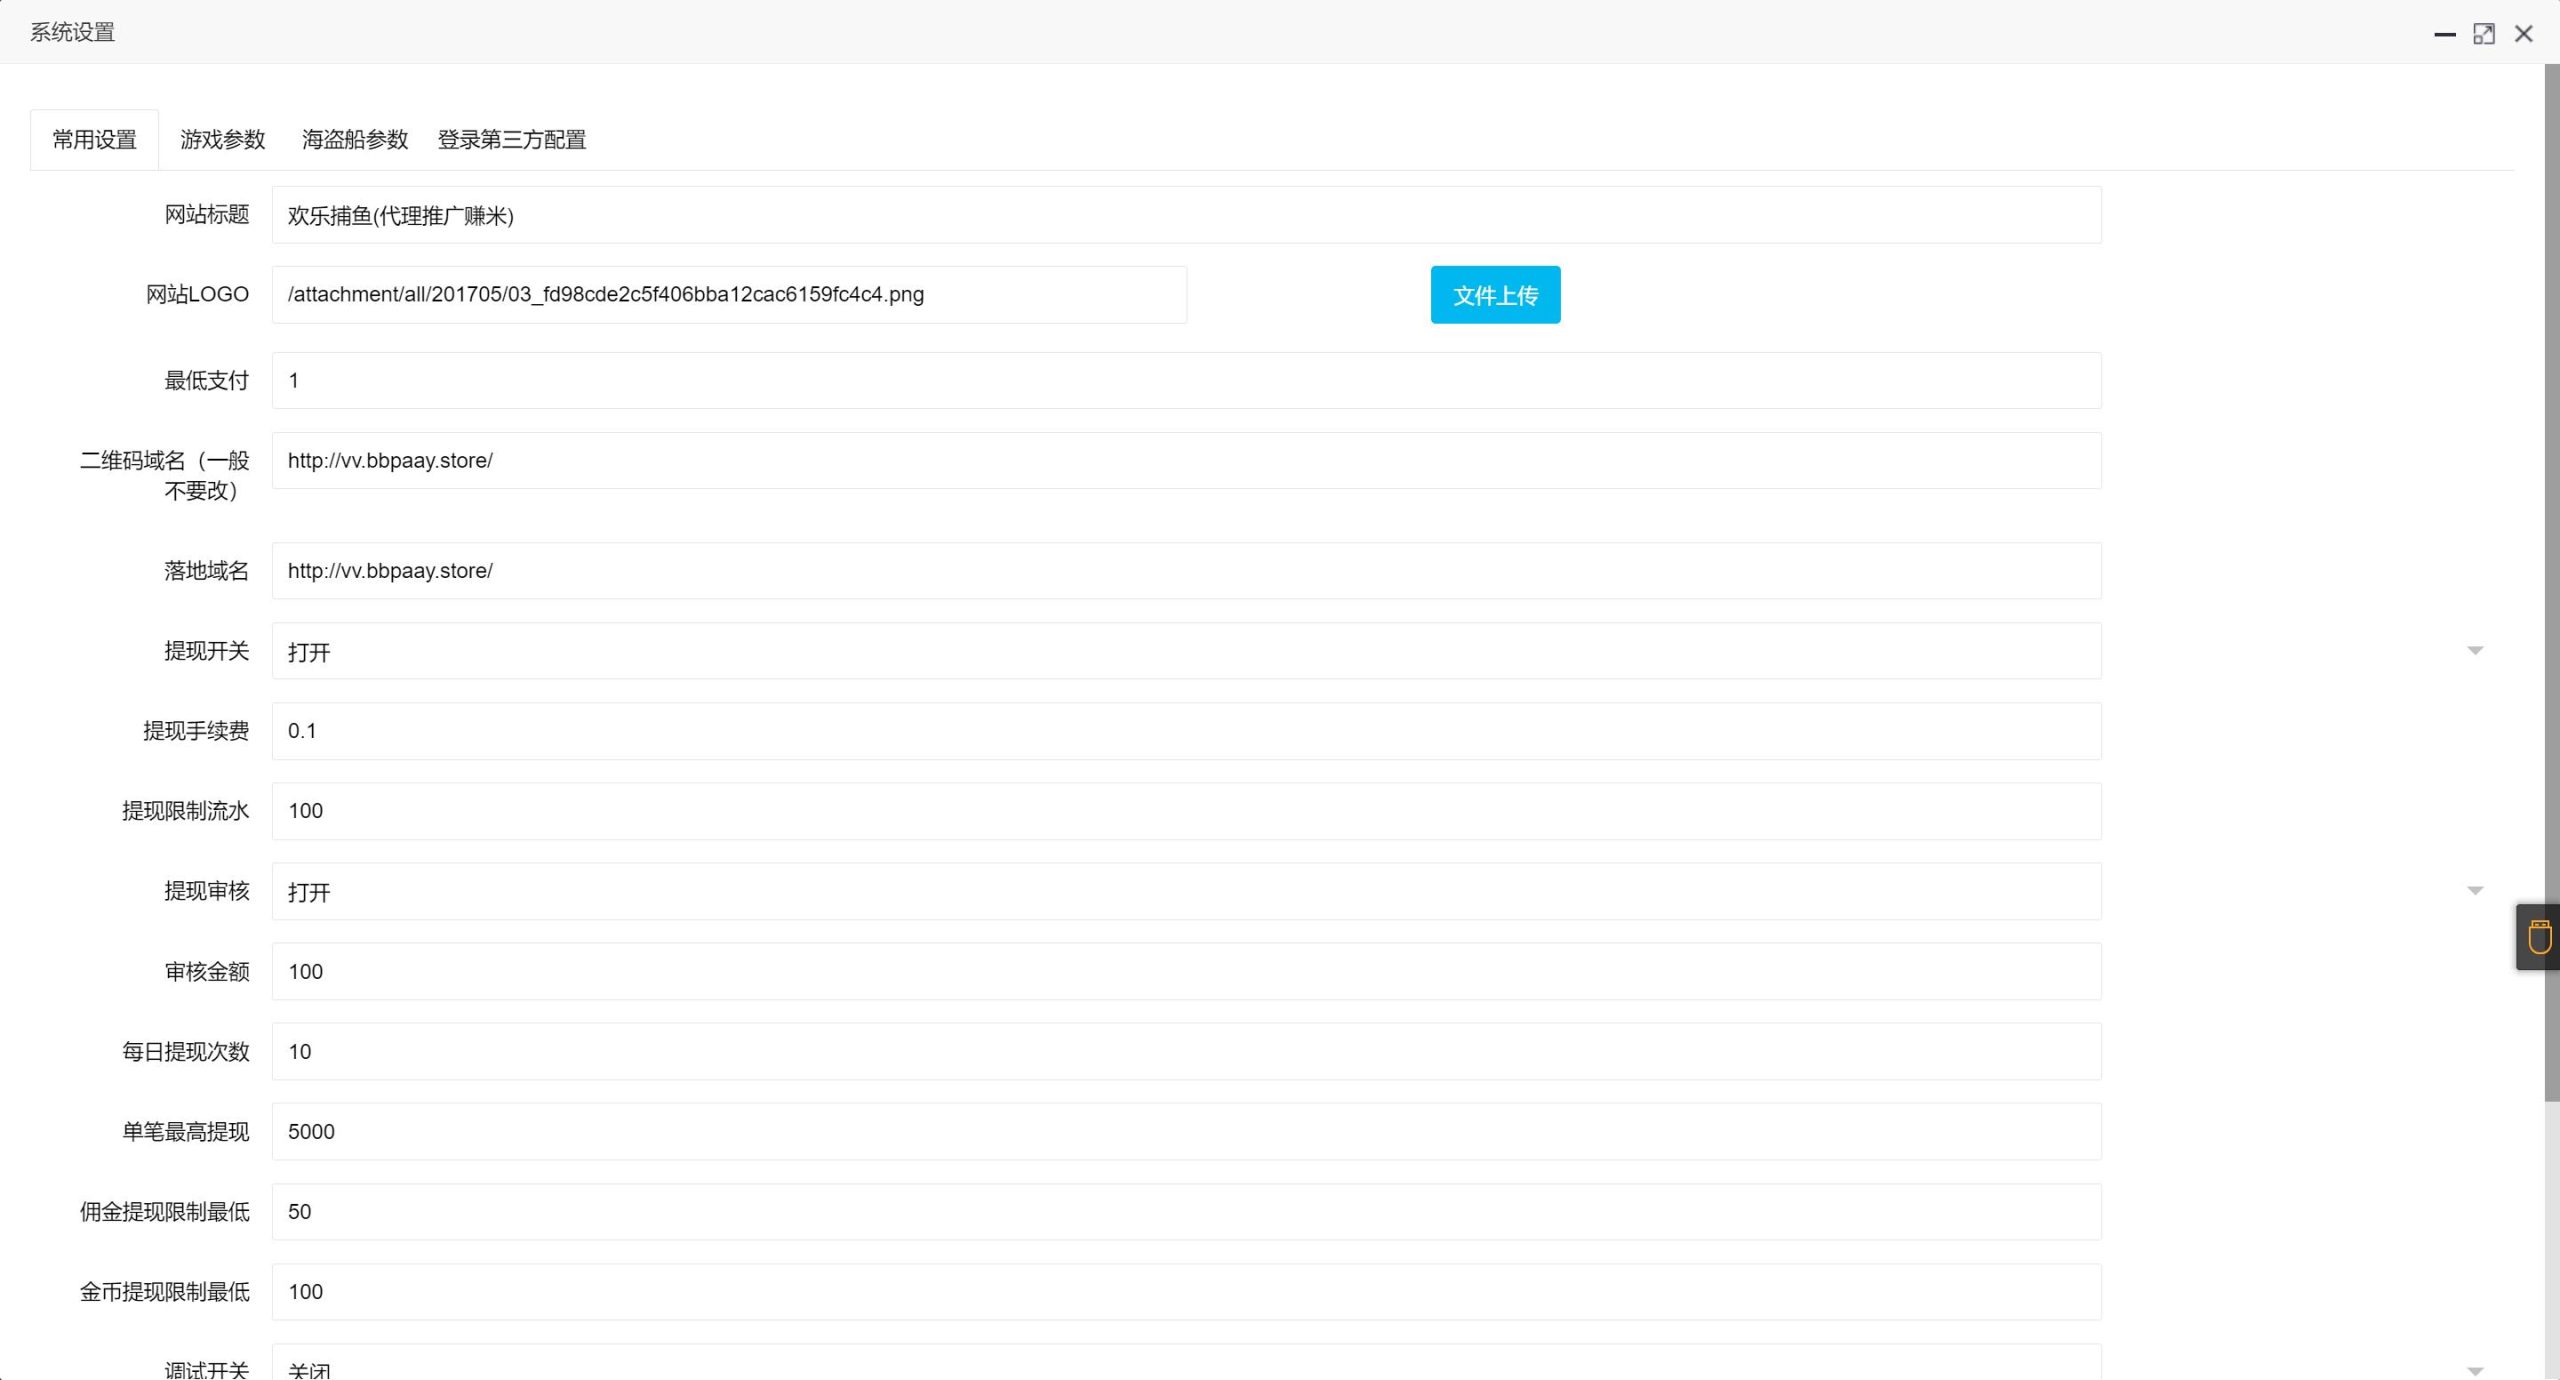2560x1380 pixels.
Task: Select the 常用设置 tab
Action: tap(94, 140)
